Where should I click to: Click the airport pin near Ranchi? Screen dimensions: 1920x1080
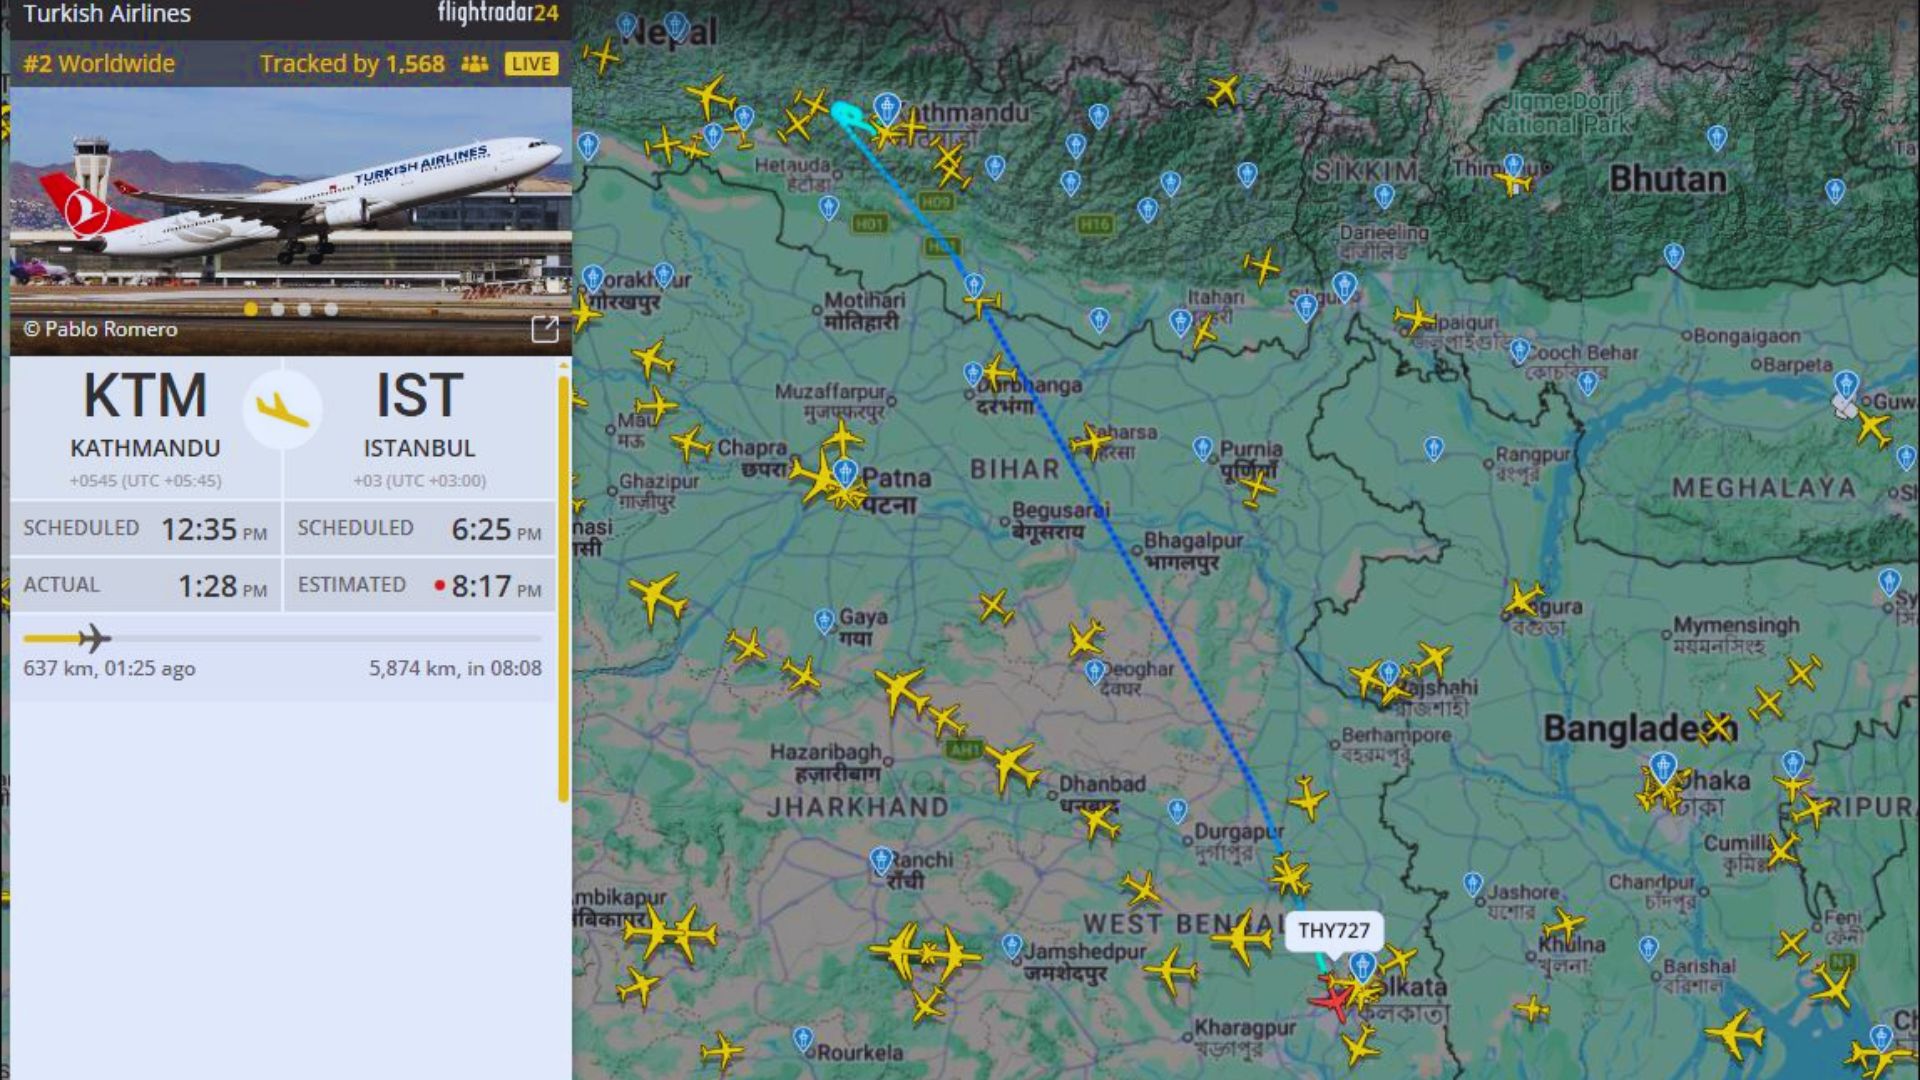click(x=881, y=860)
